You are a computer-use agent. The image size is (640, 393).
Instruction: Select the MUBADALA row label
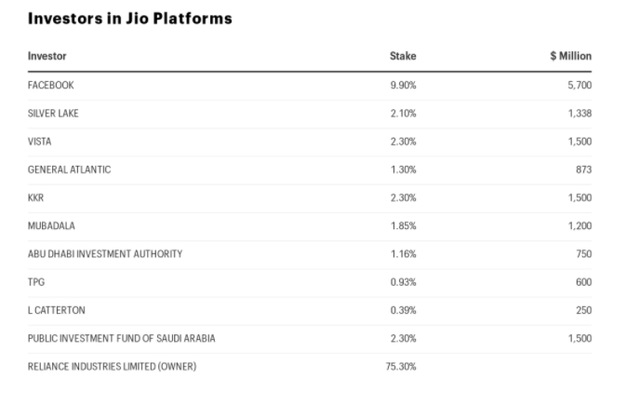click(51, 226)
